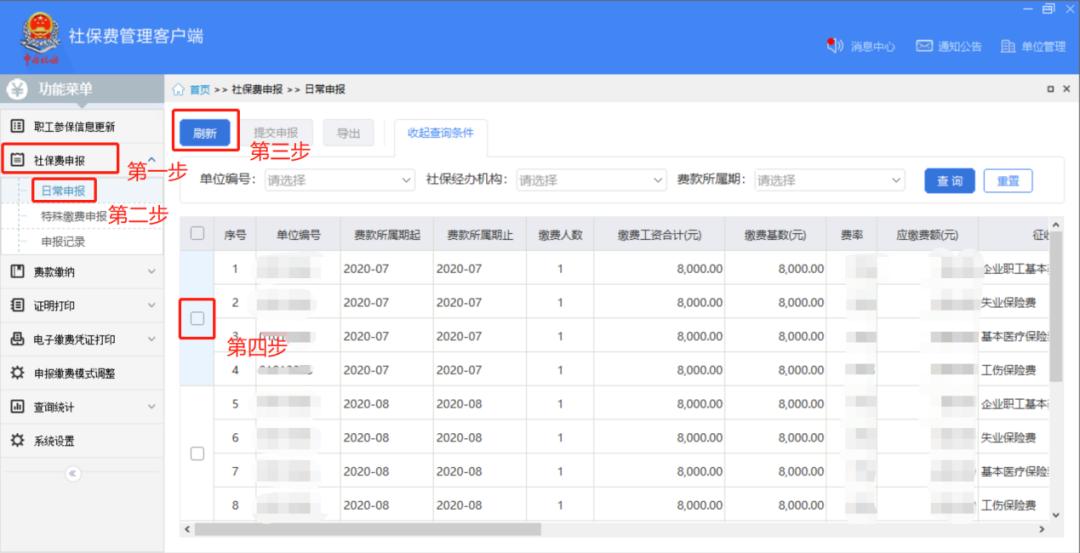
Task: Select 日常申报 in the sidebar menu
Action: (63, 190)
